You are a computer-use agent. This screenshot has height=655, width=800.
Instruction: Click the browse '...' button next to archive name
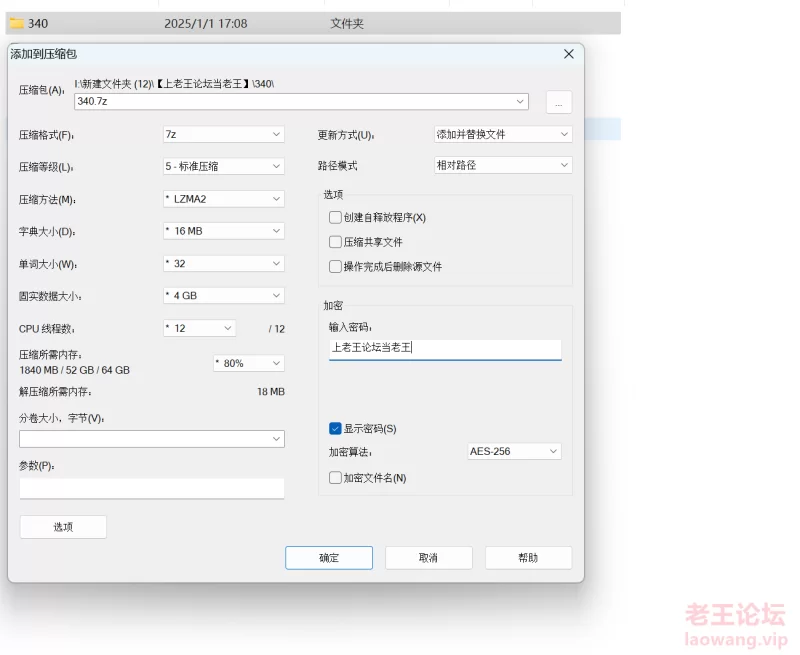tap(559, 102)
